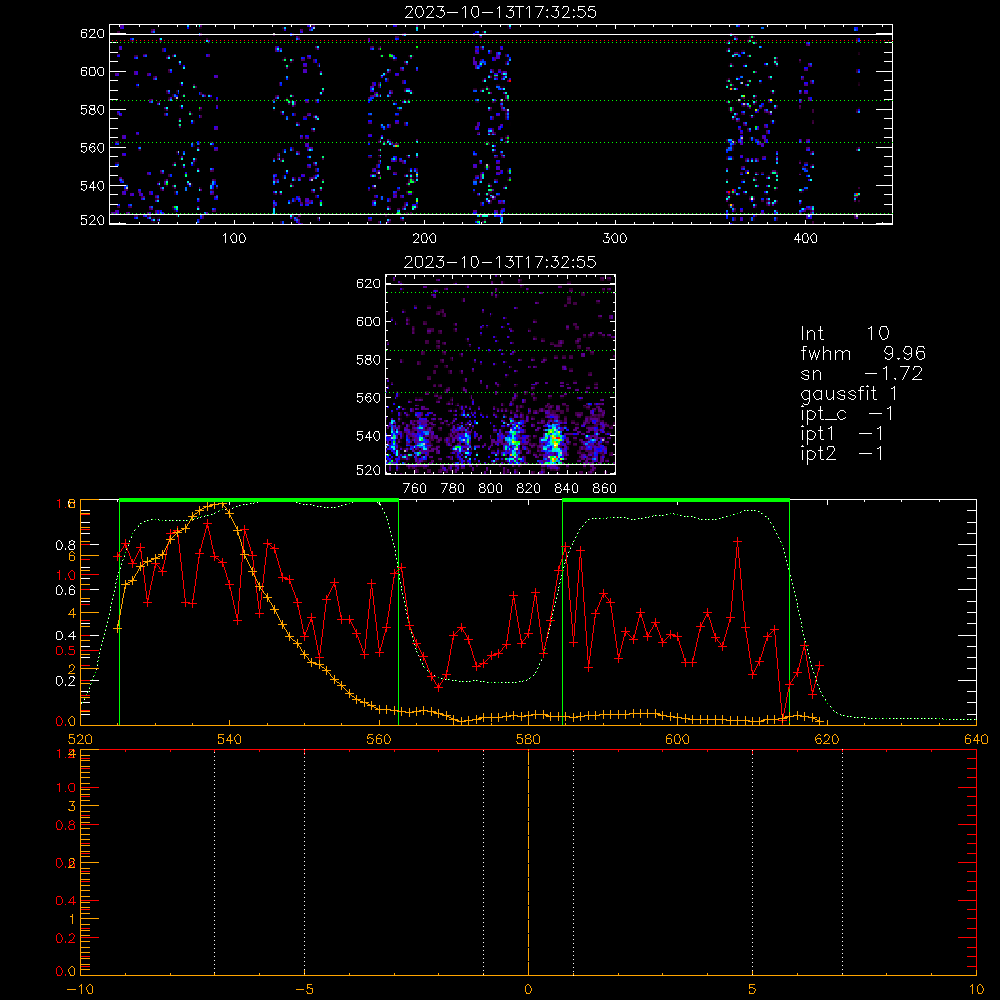This screenshot has height=1000, width=1000.
Task: Click x-axis label 800 on middle image
Action: click(491, 489)
